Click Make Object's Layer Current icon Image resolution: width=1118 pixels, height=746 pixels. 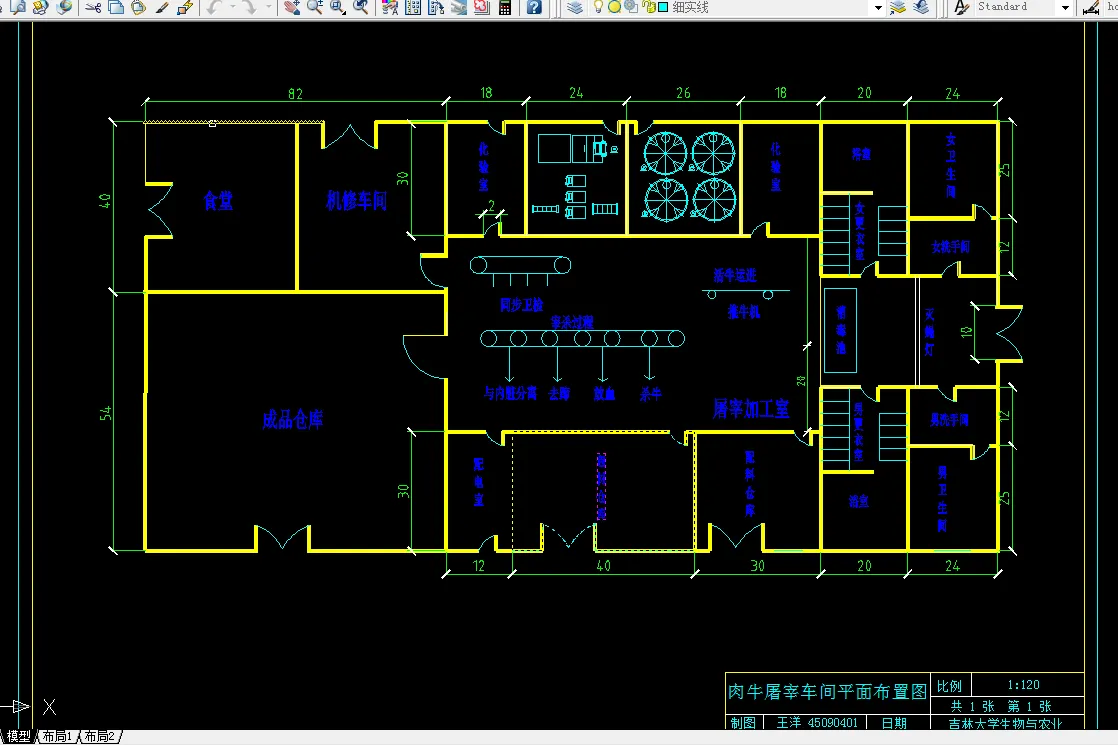pyautogui.click(x=898, y=7)
